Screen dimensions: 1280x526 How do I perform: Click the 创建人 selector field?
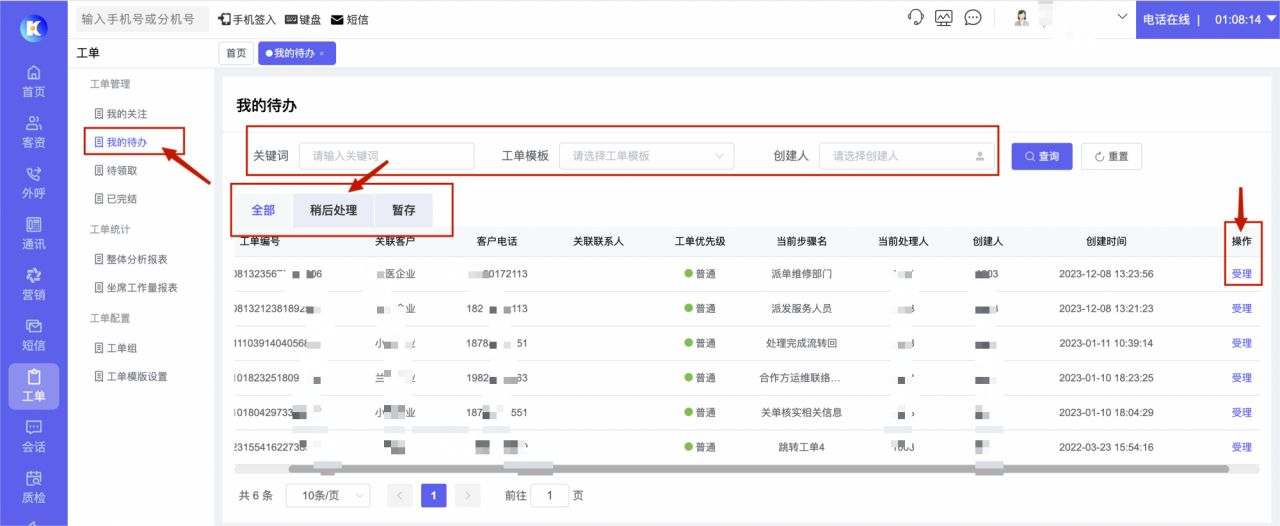click(907, 156)
